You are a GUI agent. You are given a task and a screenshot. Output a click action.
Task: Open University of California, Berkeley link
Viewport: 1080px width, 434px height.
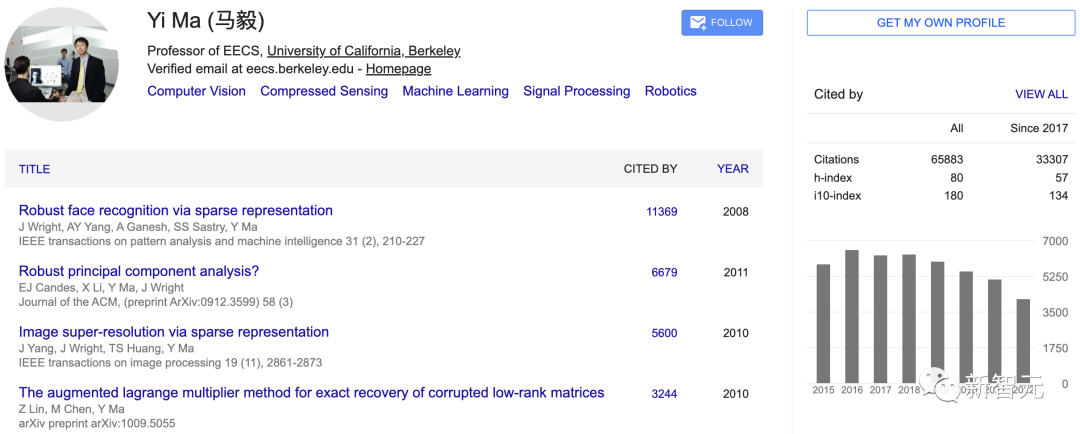pyautogui.click(x=363, y=51)
